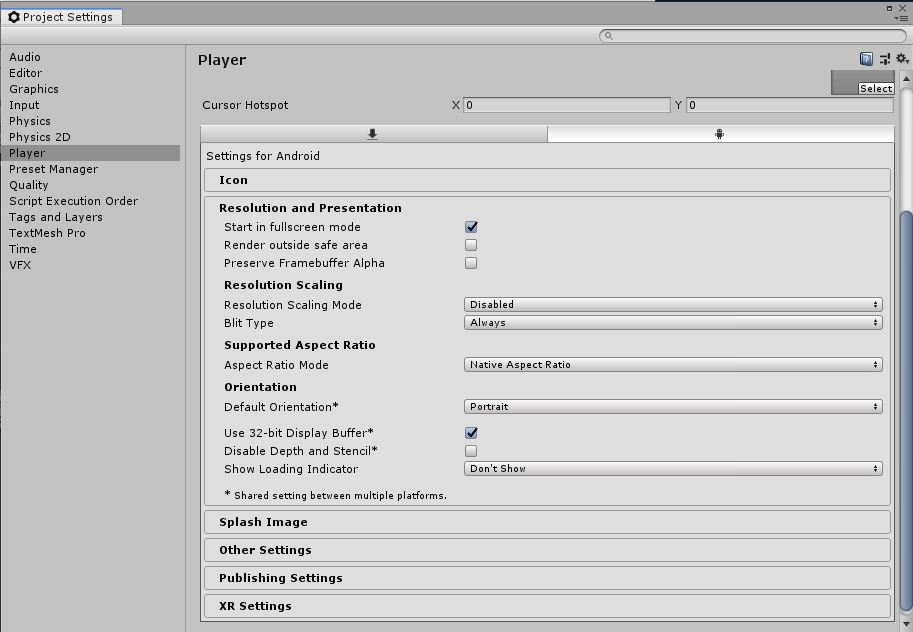Switch to the Android platform tab icon
The width and height of the screenshot is (913, 632).
pyautogui.click(x=720, y=132)
